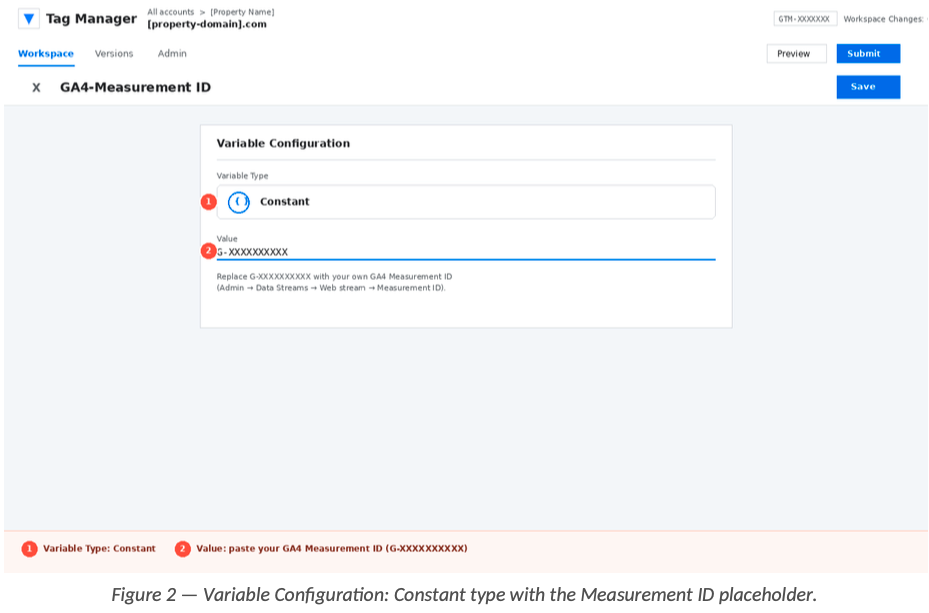
Task: Focus the Value field with G-XXXXXXXXXX
Action: (465, 252)
